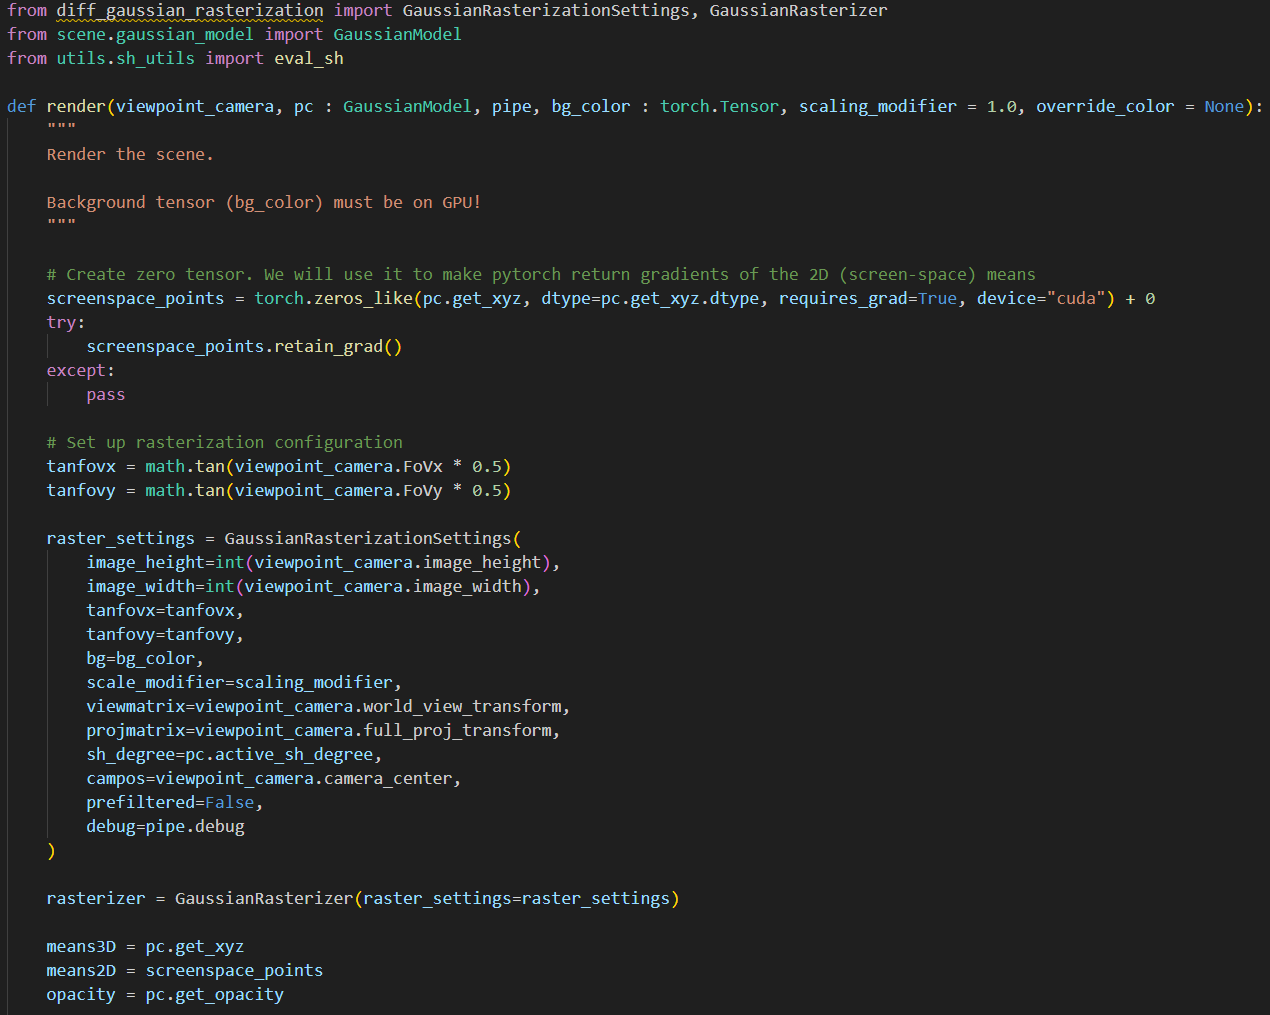This screenshot has height=1015, width=1270.
Task: Click 'world_view_transform' in the viewmatrix line
Action: [462, 707]
